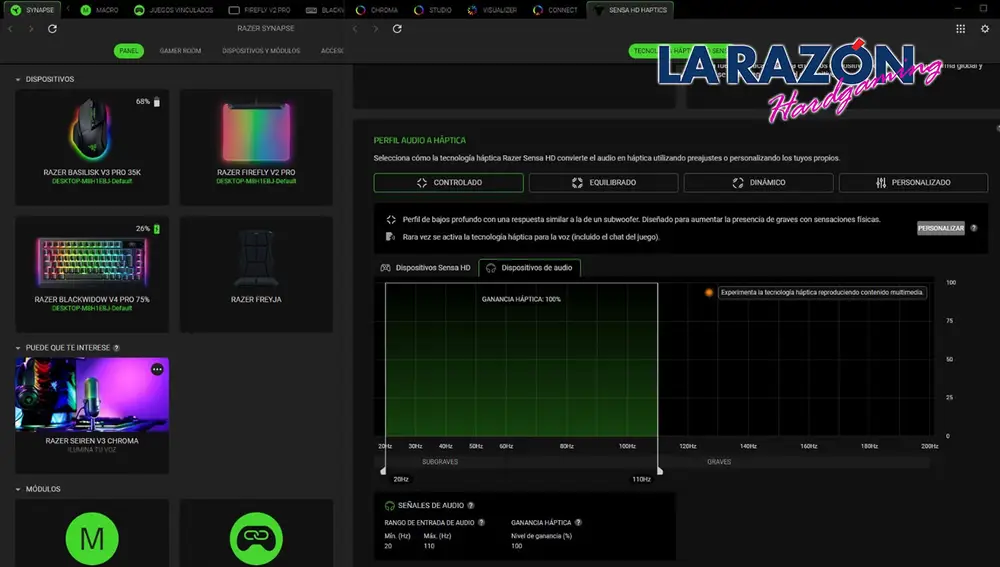Click the 20Hz minimum frequency slider handle
1000x567 pixels.
pyautogui.click(x=383, y=471)
